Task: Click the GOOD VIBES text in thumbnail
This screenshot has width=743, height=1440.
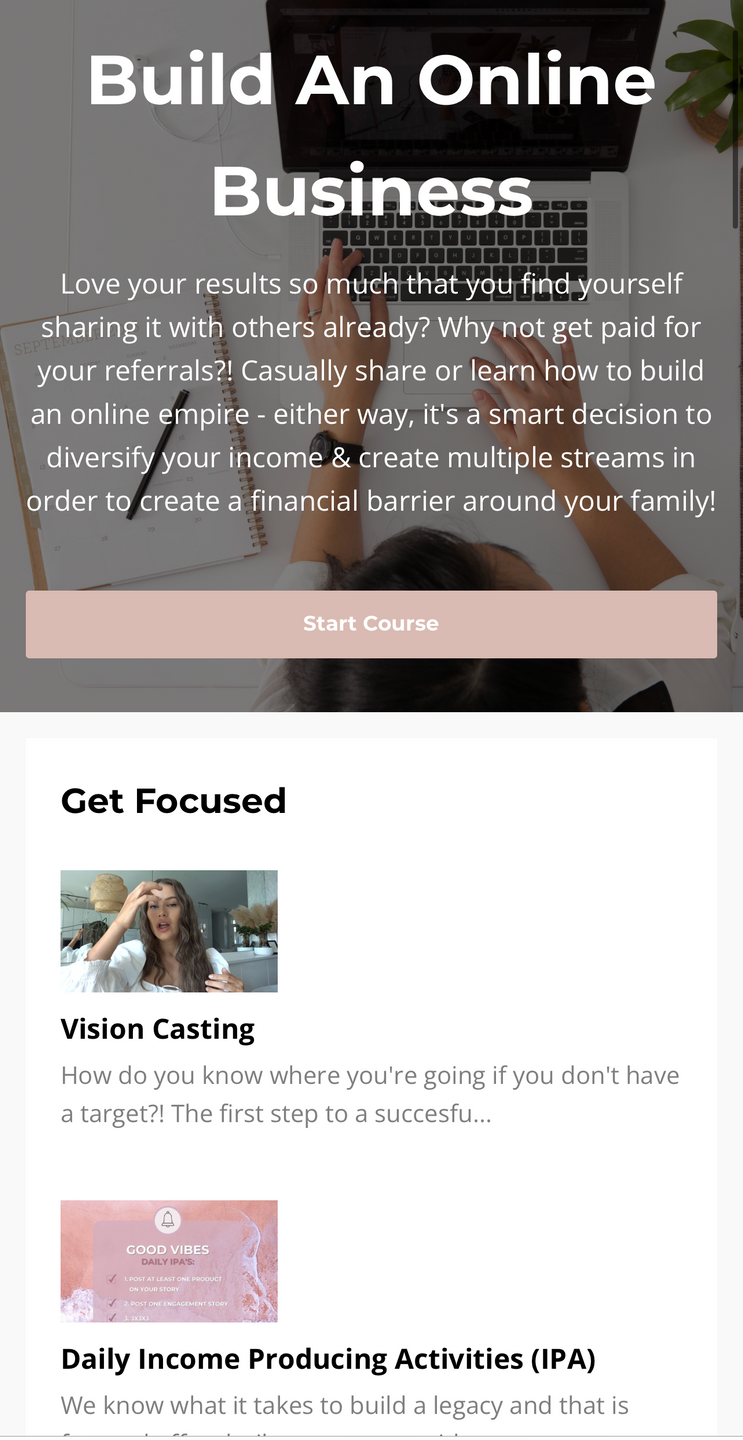Action: click(x=168, y=1250)
